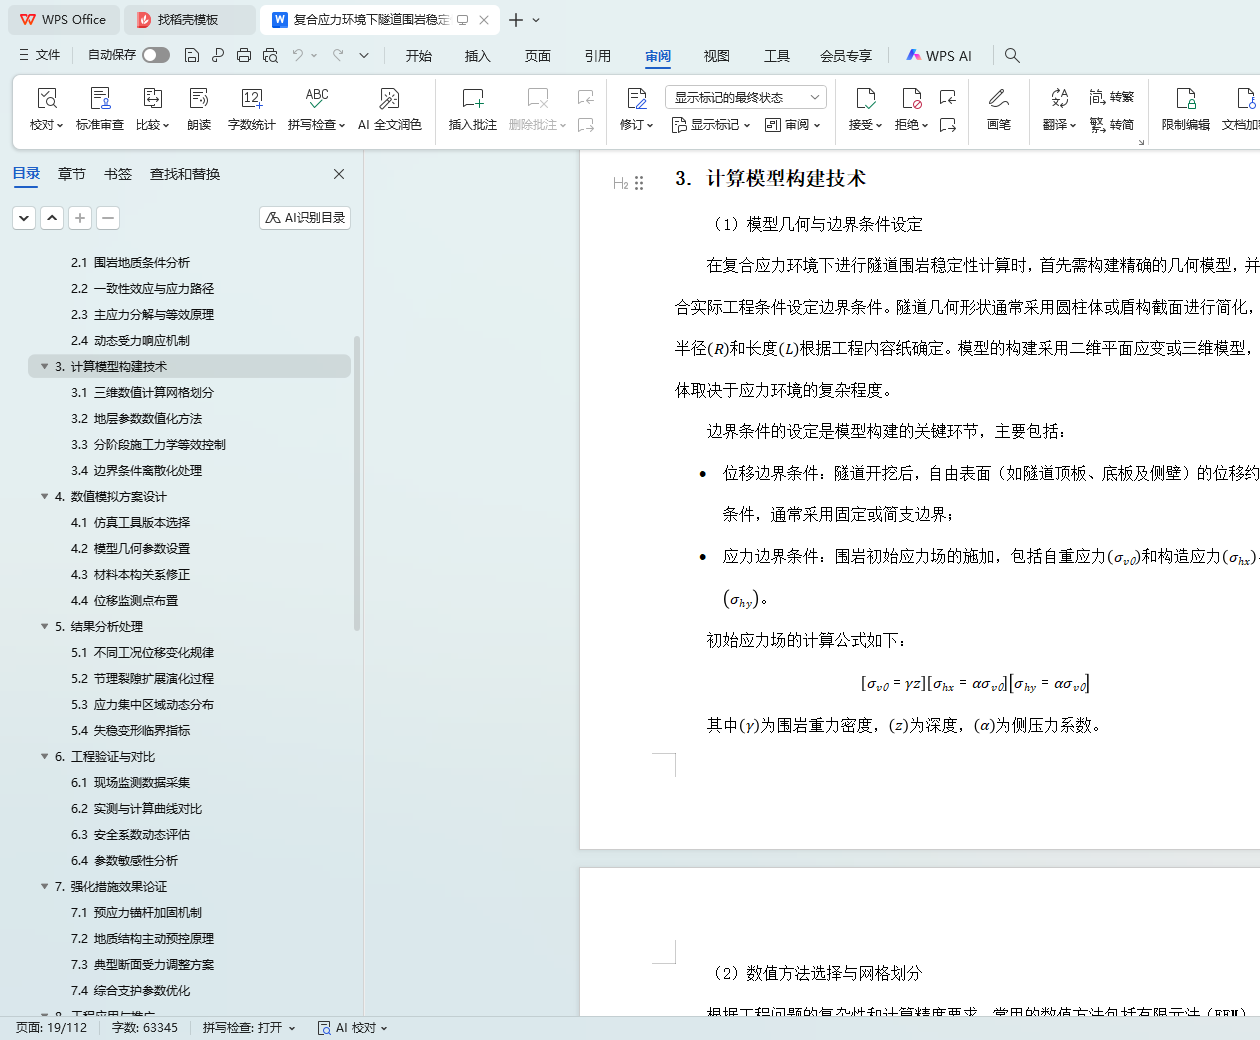This screenshot has width=1260, height=1040.
Task: Click the 字数统计 word count icon
Action: click(x=251, y=99)
